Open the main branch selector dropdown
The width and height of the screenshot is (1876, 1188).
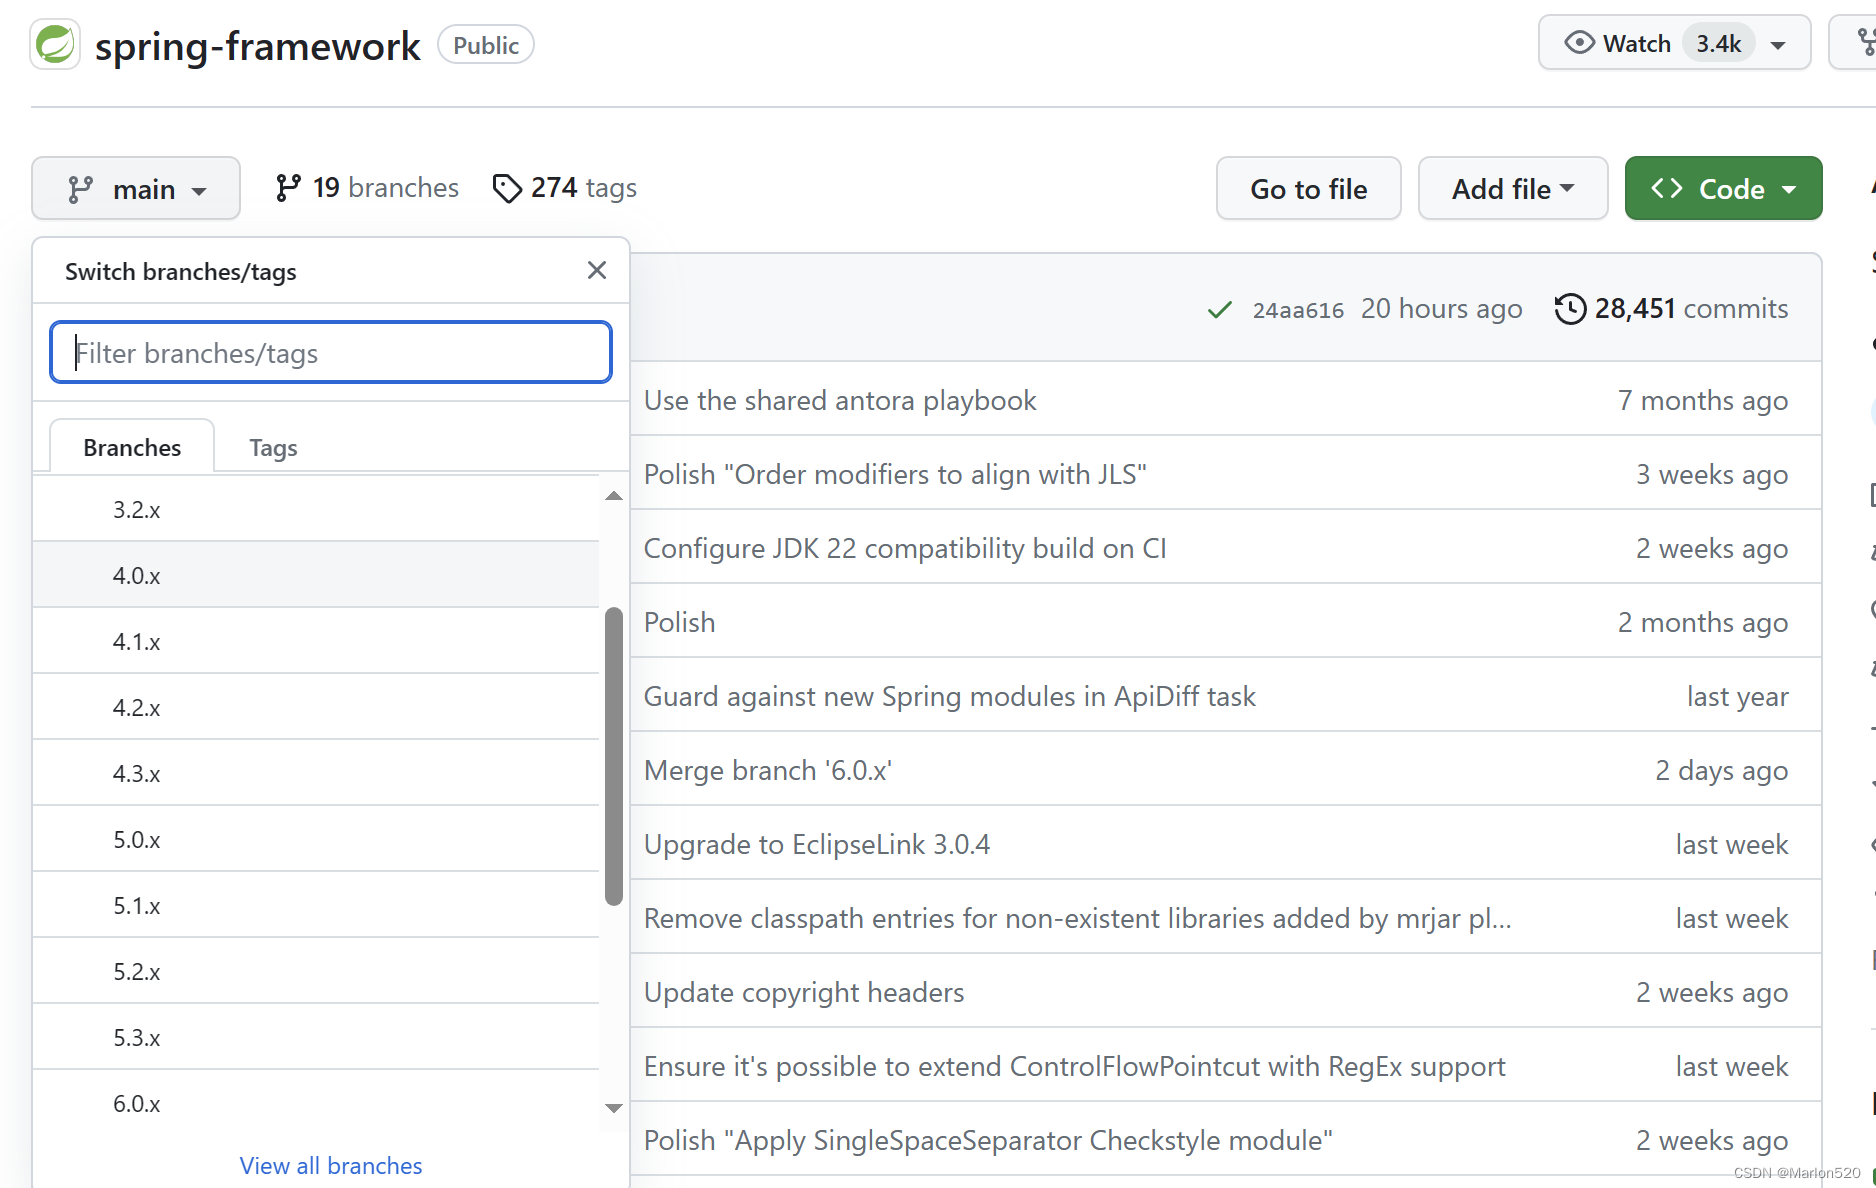136,188
